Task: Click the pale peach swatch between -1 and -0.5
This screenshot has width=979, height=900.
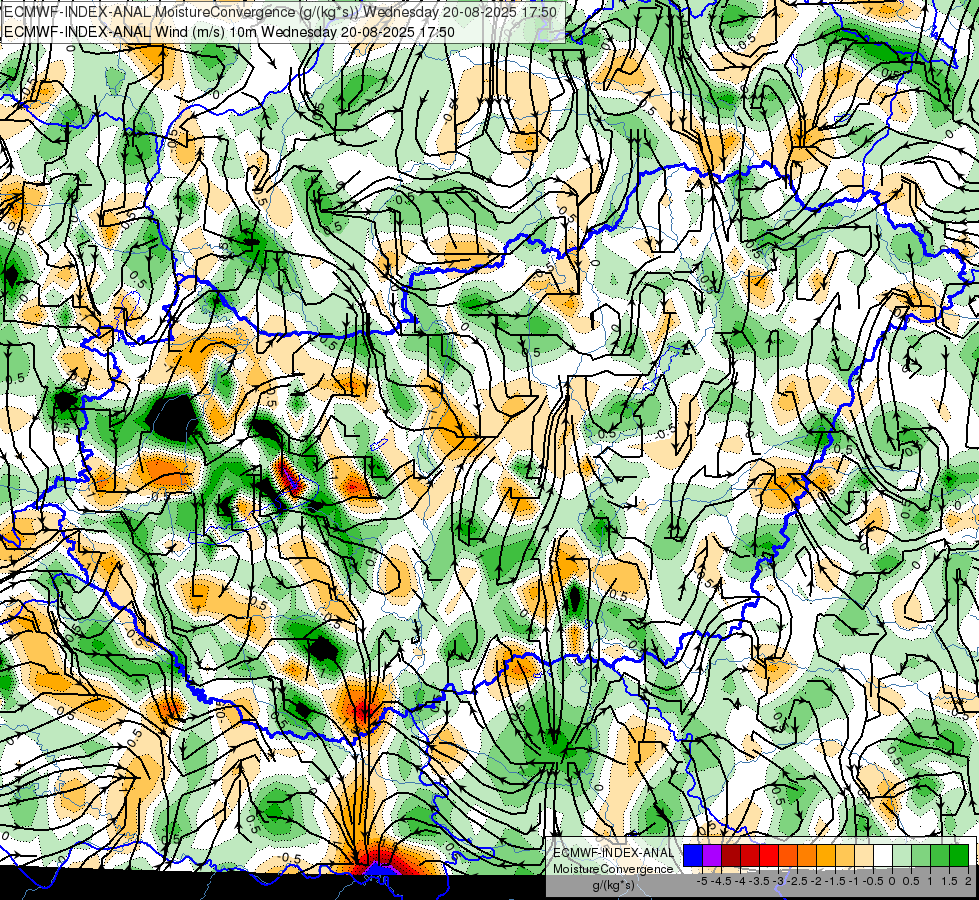Action: point(863,856)
